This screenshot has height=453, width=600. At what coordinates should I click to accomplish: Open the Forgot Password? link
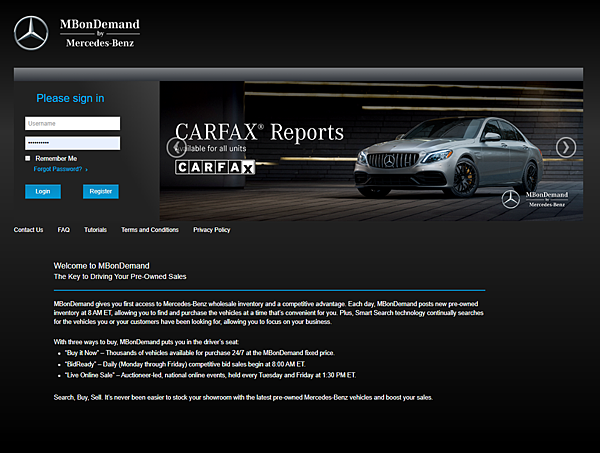58,169
